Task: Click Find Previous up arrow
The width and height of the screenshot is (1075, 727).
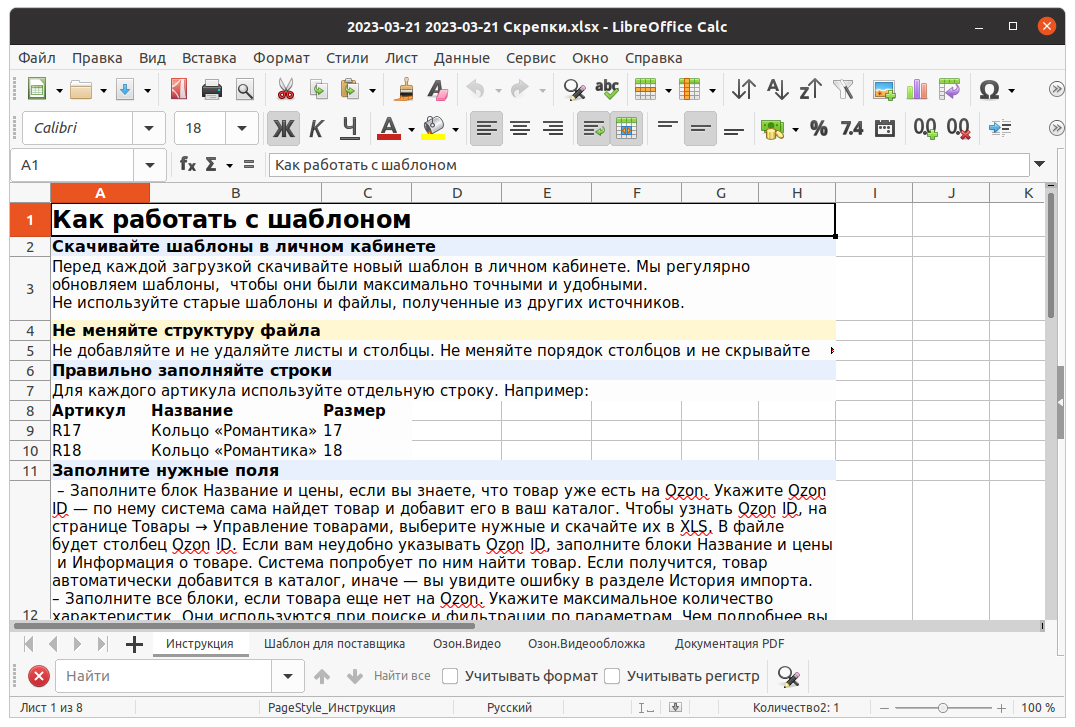Action: click(322, 676)
